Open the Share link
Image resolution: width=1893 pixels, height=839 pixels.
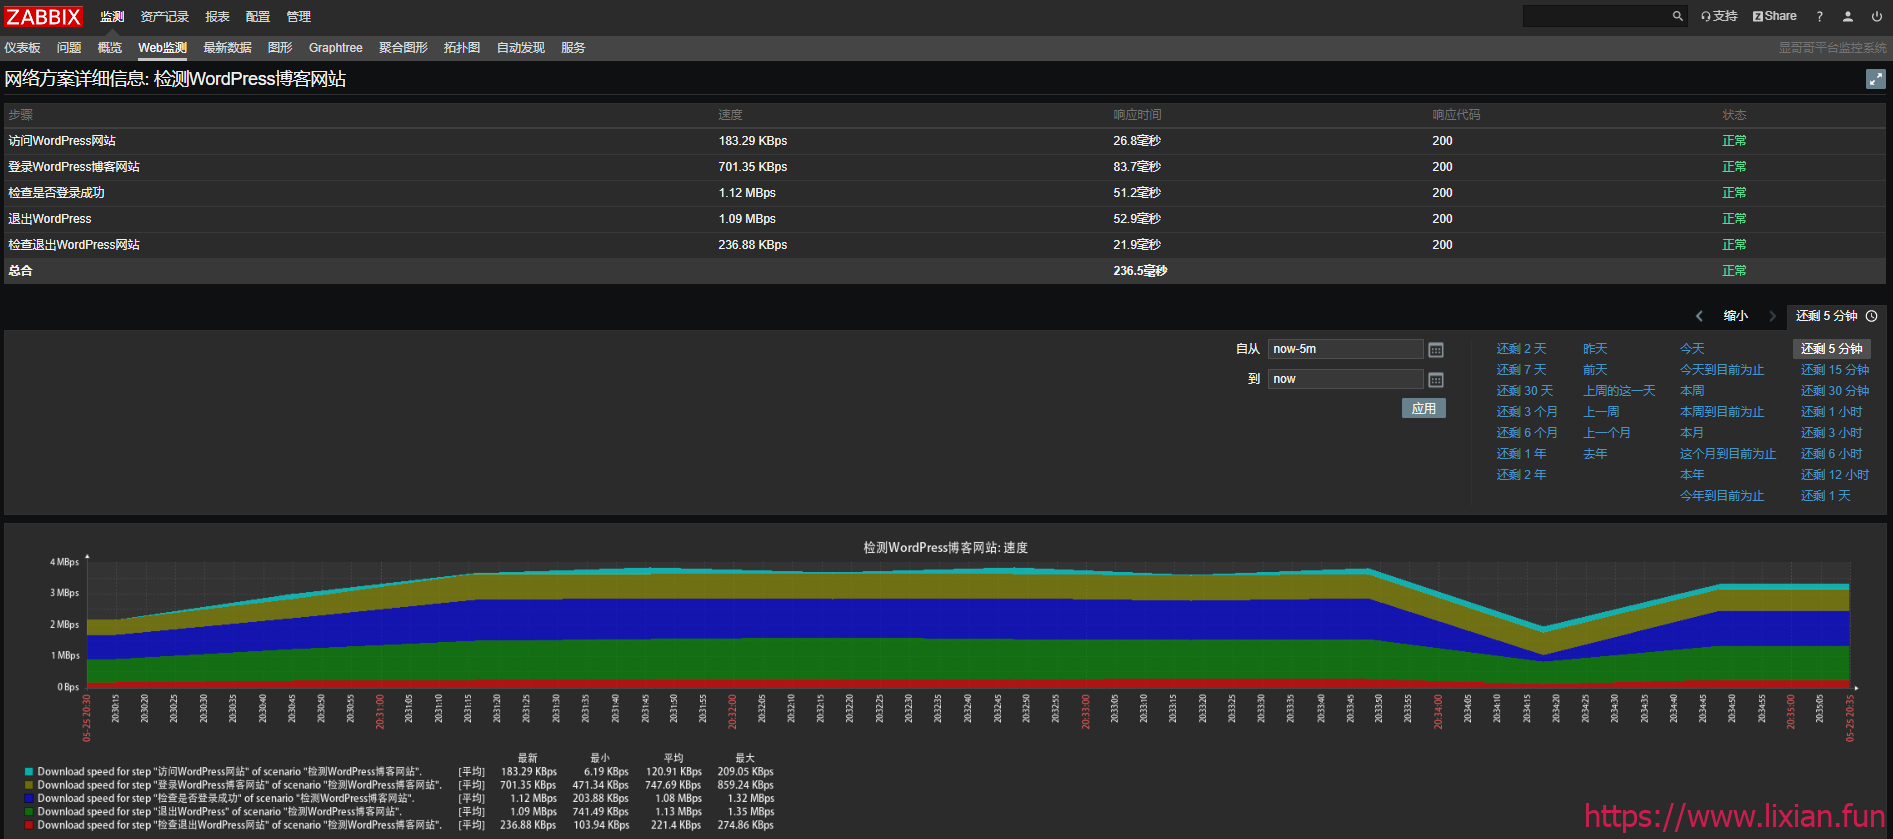click(1774, 16)
